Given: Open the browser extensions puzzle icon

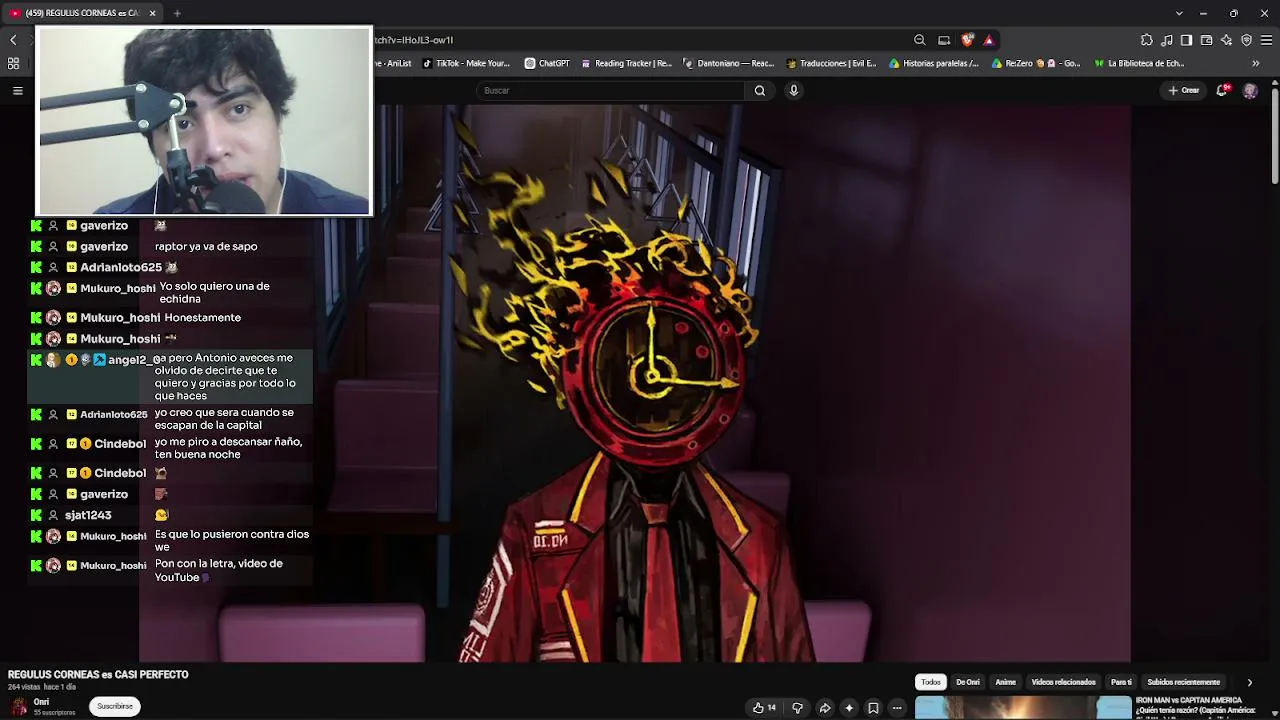Looking at the screenshot, I should 1146,40.
